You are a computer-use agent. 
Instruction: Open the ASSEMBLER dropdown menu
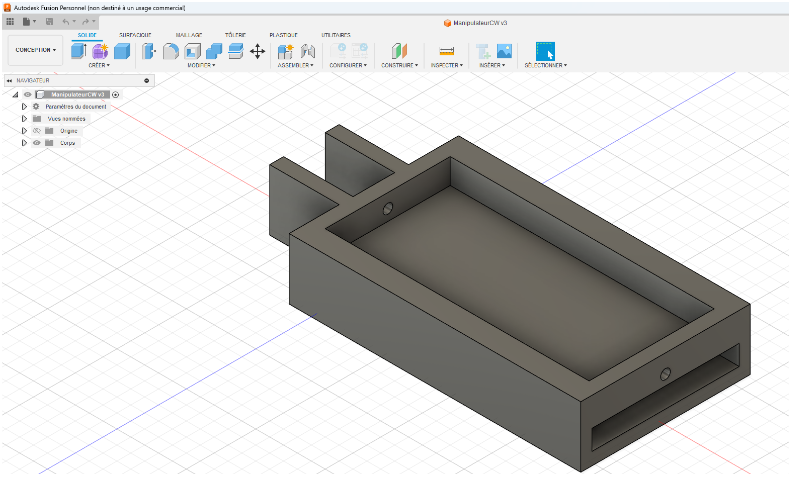tap(295, 65)
